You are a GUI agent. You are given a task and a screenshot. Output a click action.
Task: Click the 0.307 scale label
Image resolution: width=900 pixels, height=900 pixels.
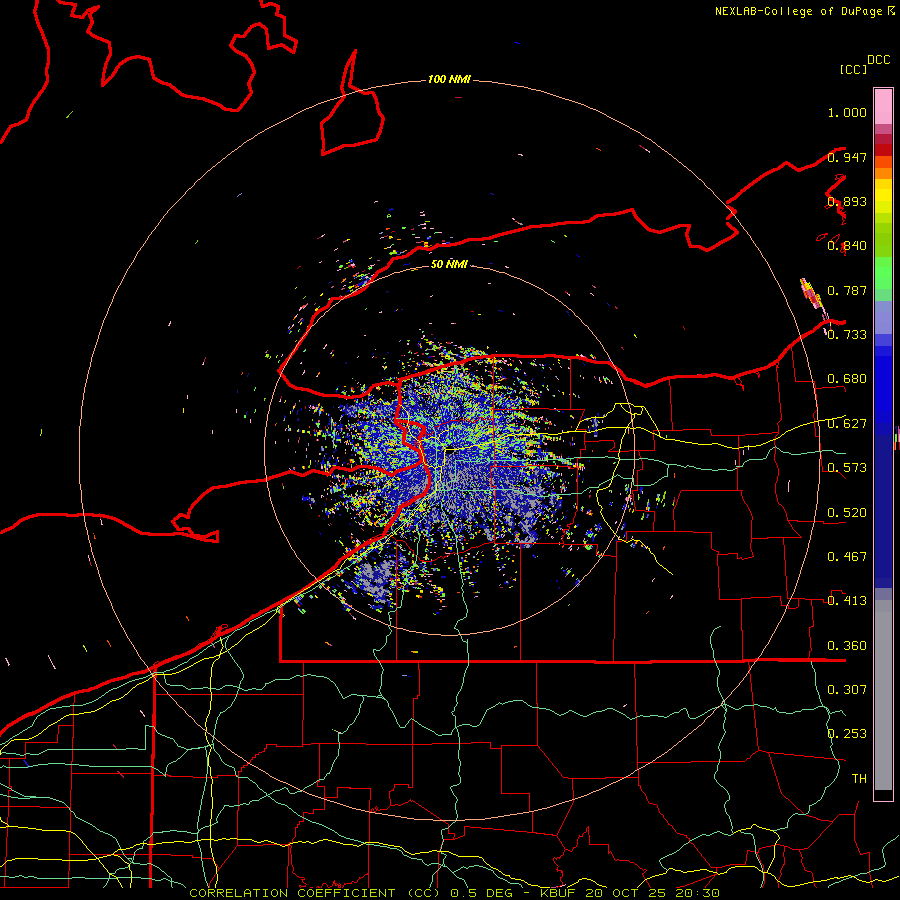pyautogui.click(x=847, y=690)
